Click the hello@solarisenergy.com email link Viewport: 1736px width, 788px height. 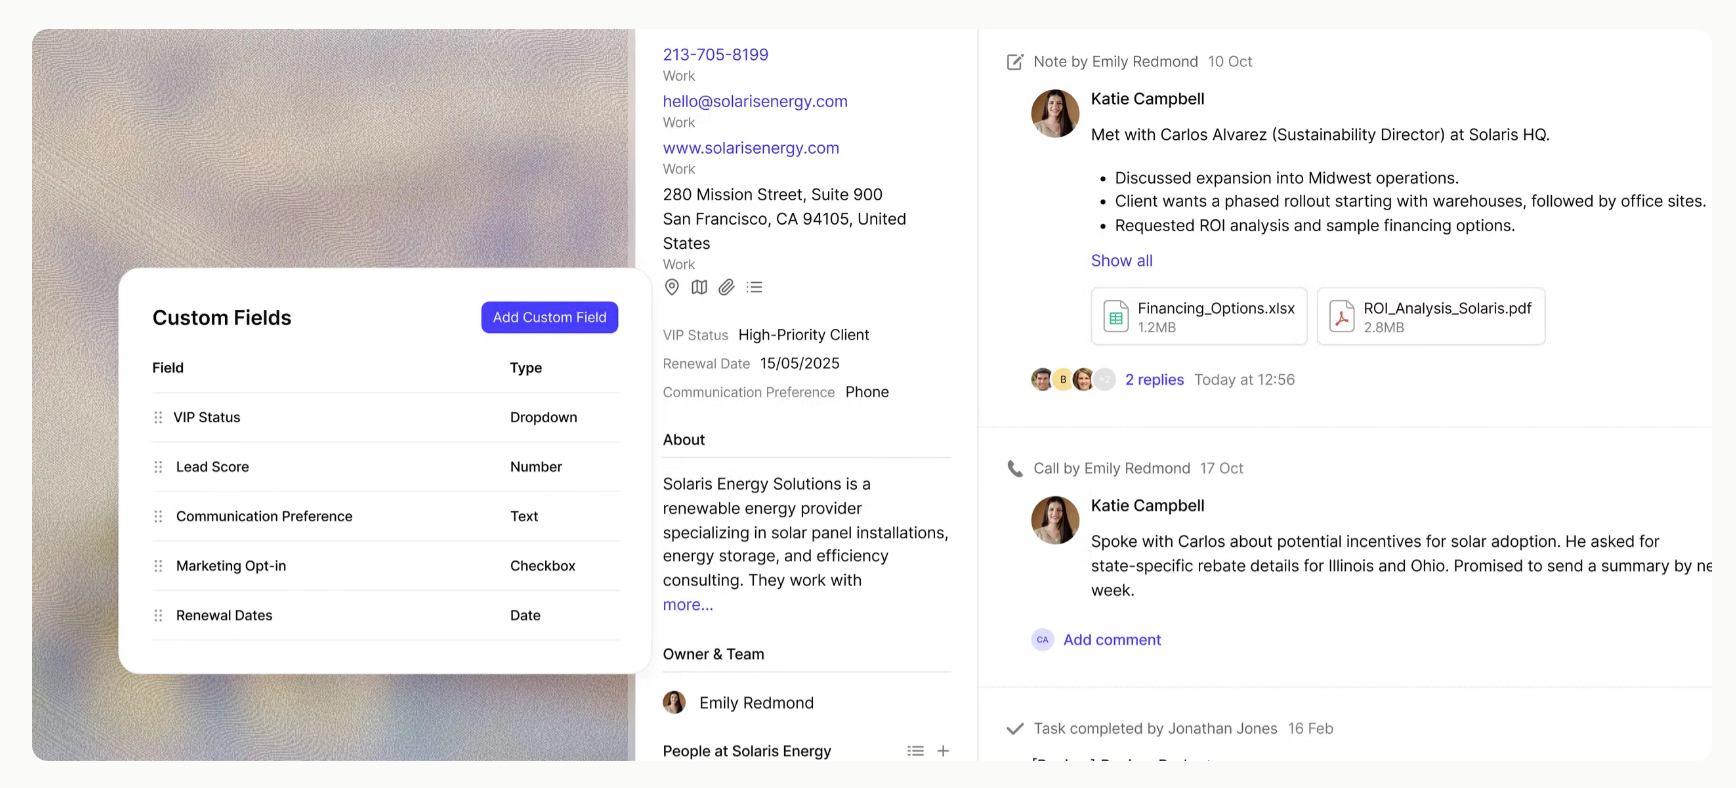(755, 101)
